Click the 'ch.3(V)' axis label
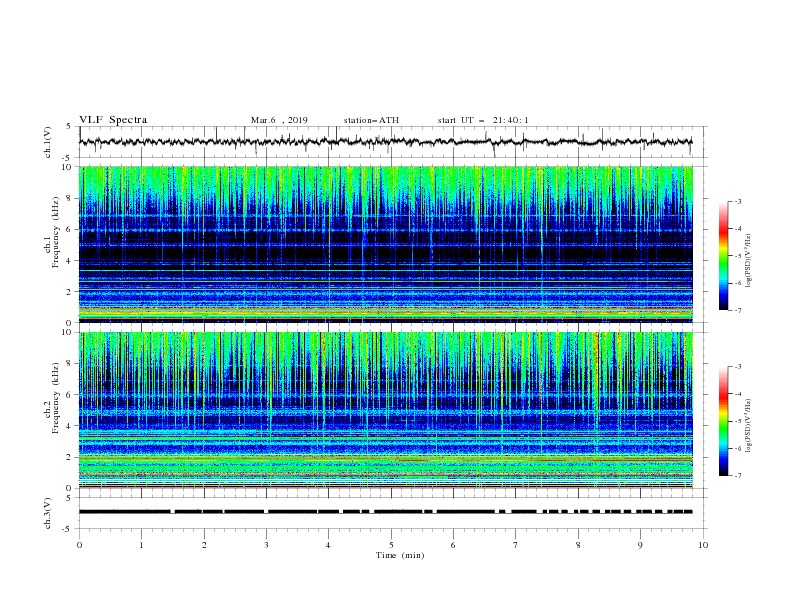Screen dimensions: 792x612 pos(48,513)
